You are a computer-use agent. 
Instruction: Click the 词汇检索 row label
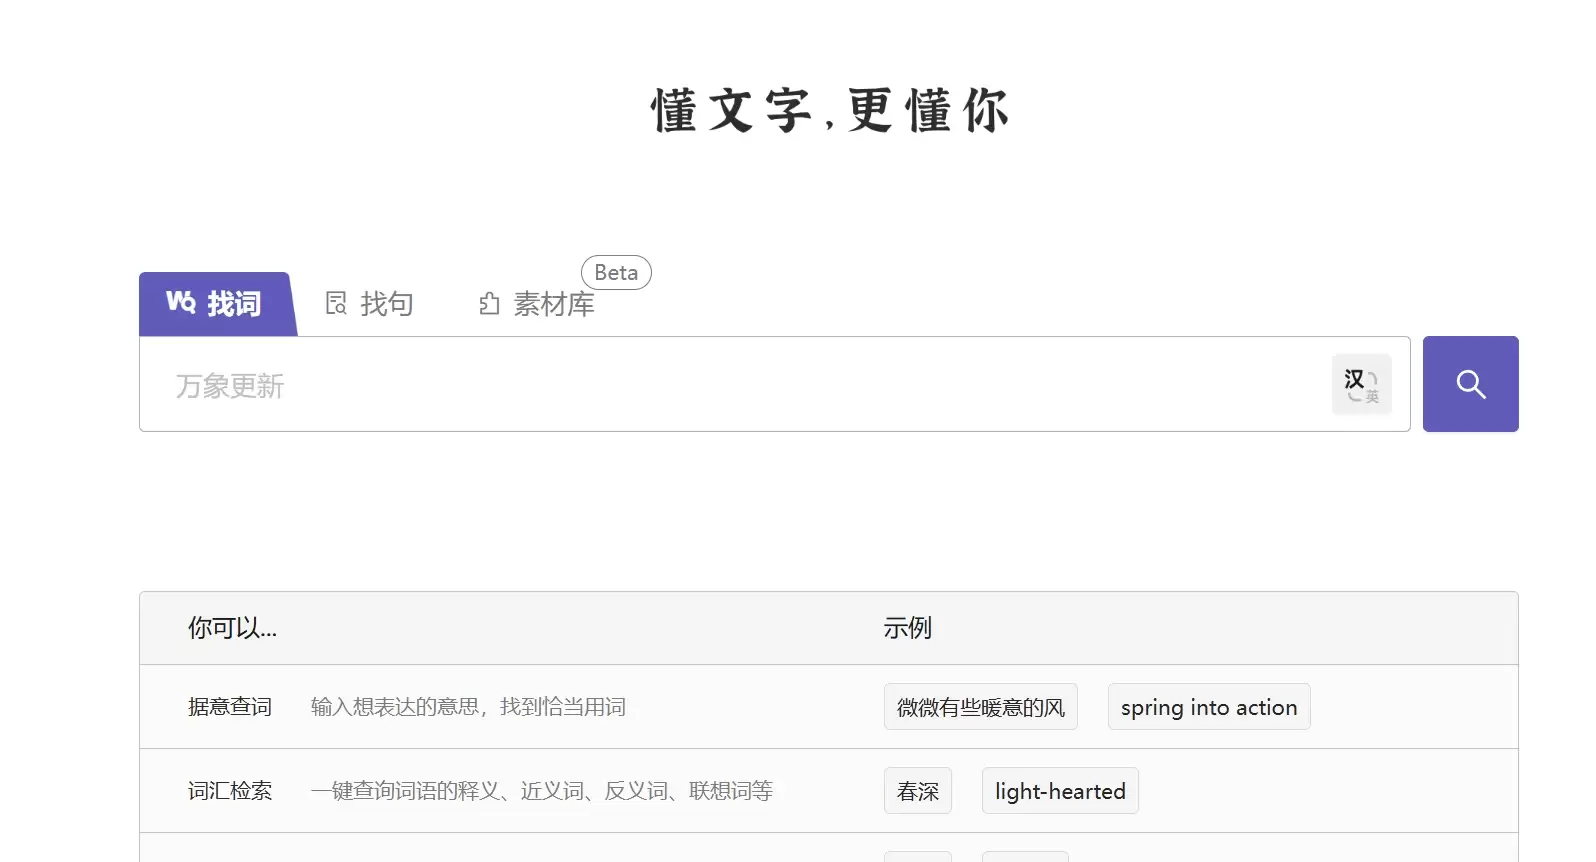(x=230, y=791)
